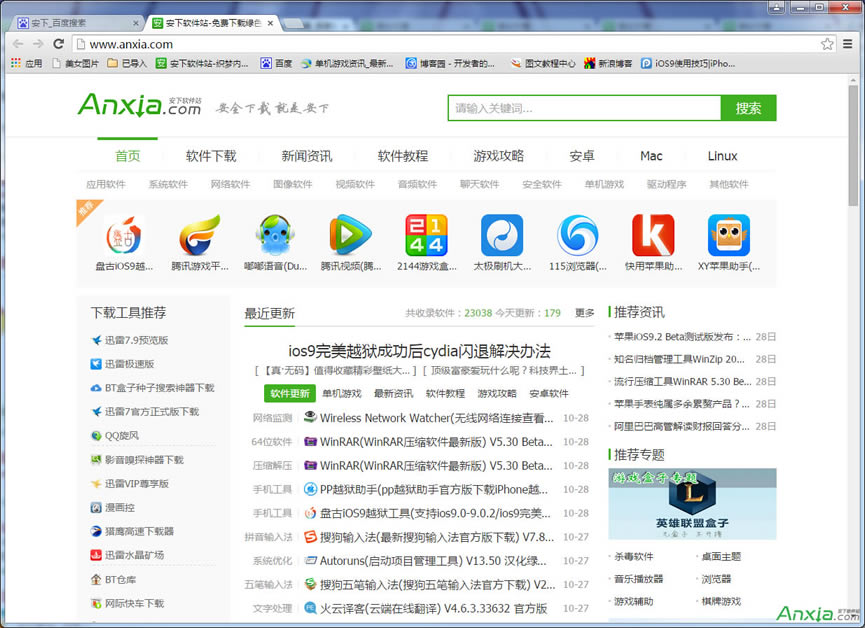
Task: Reload the page with the refresh icon
Action: (x=58, y=44)
